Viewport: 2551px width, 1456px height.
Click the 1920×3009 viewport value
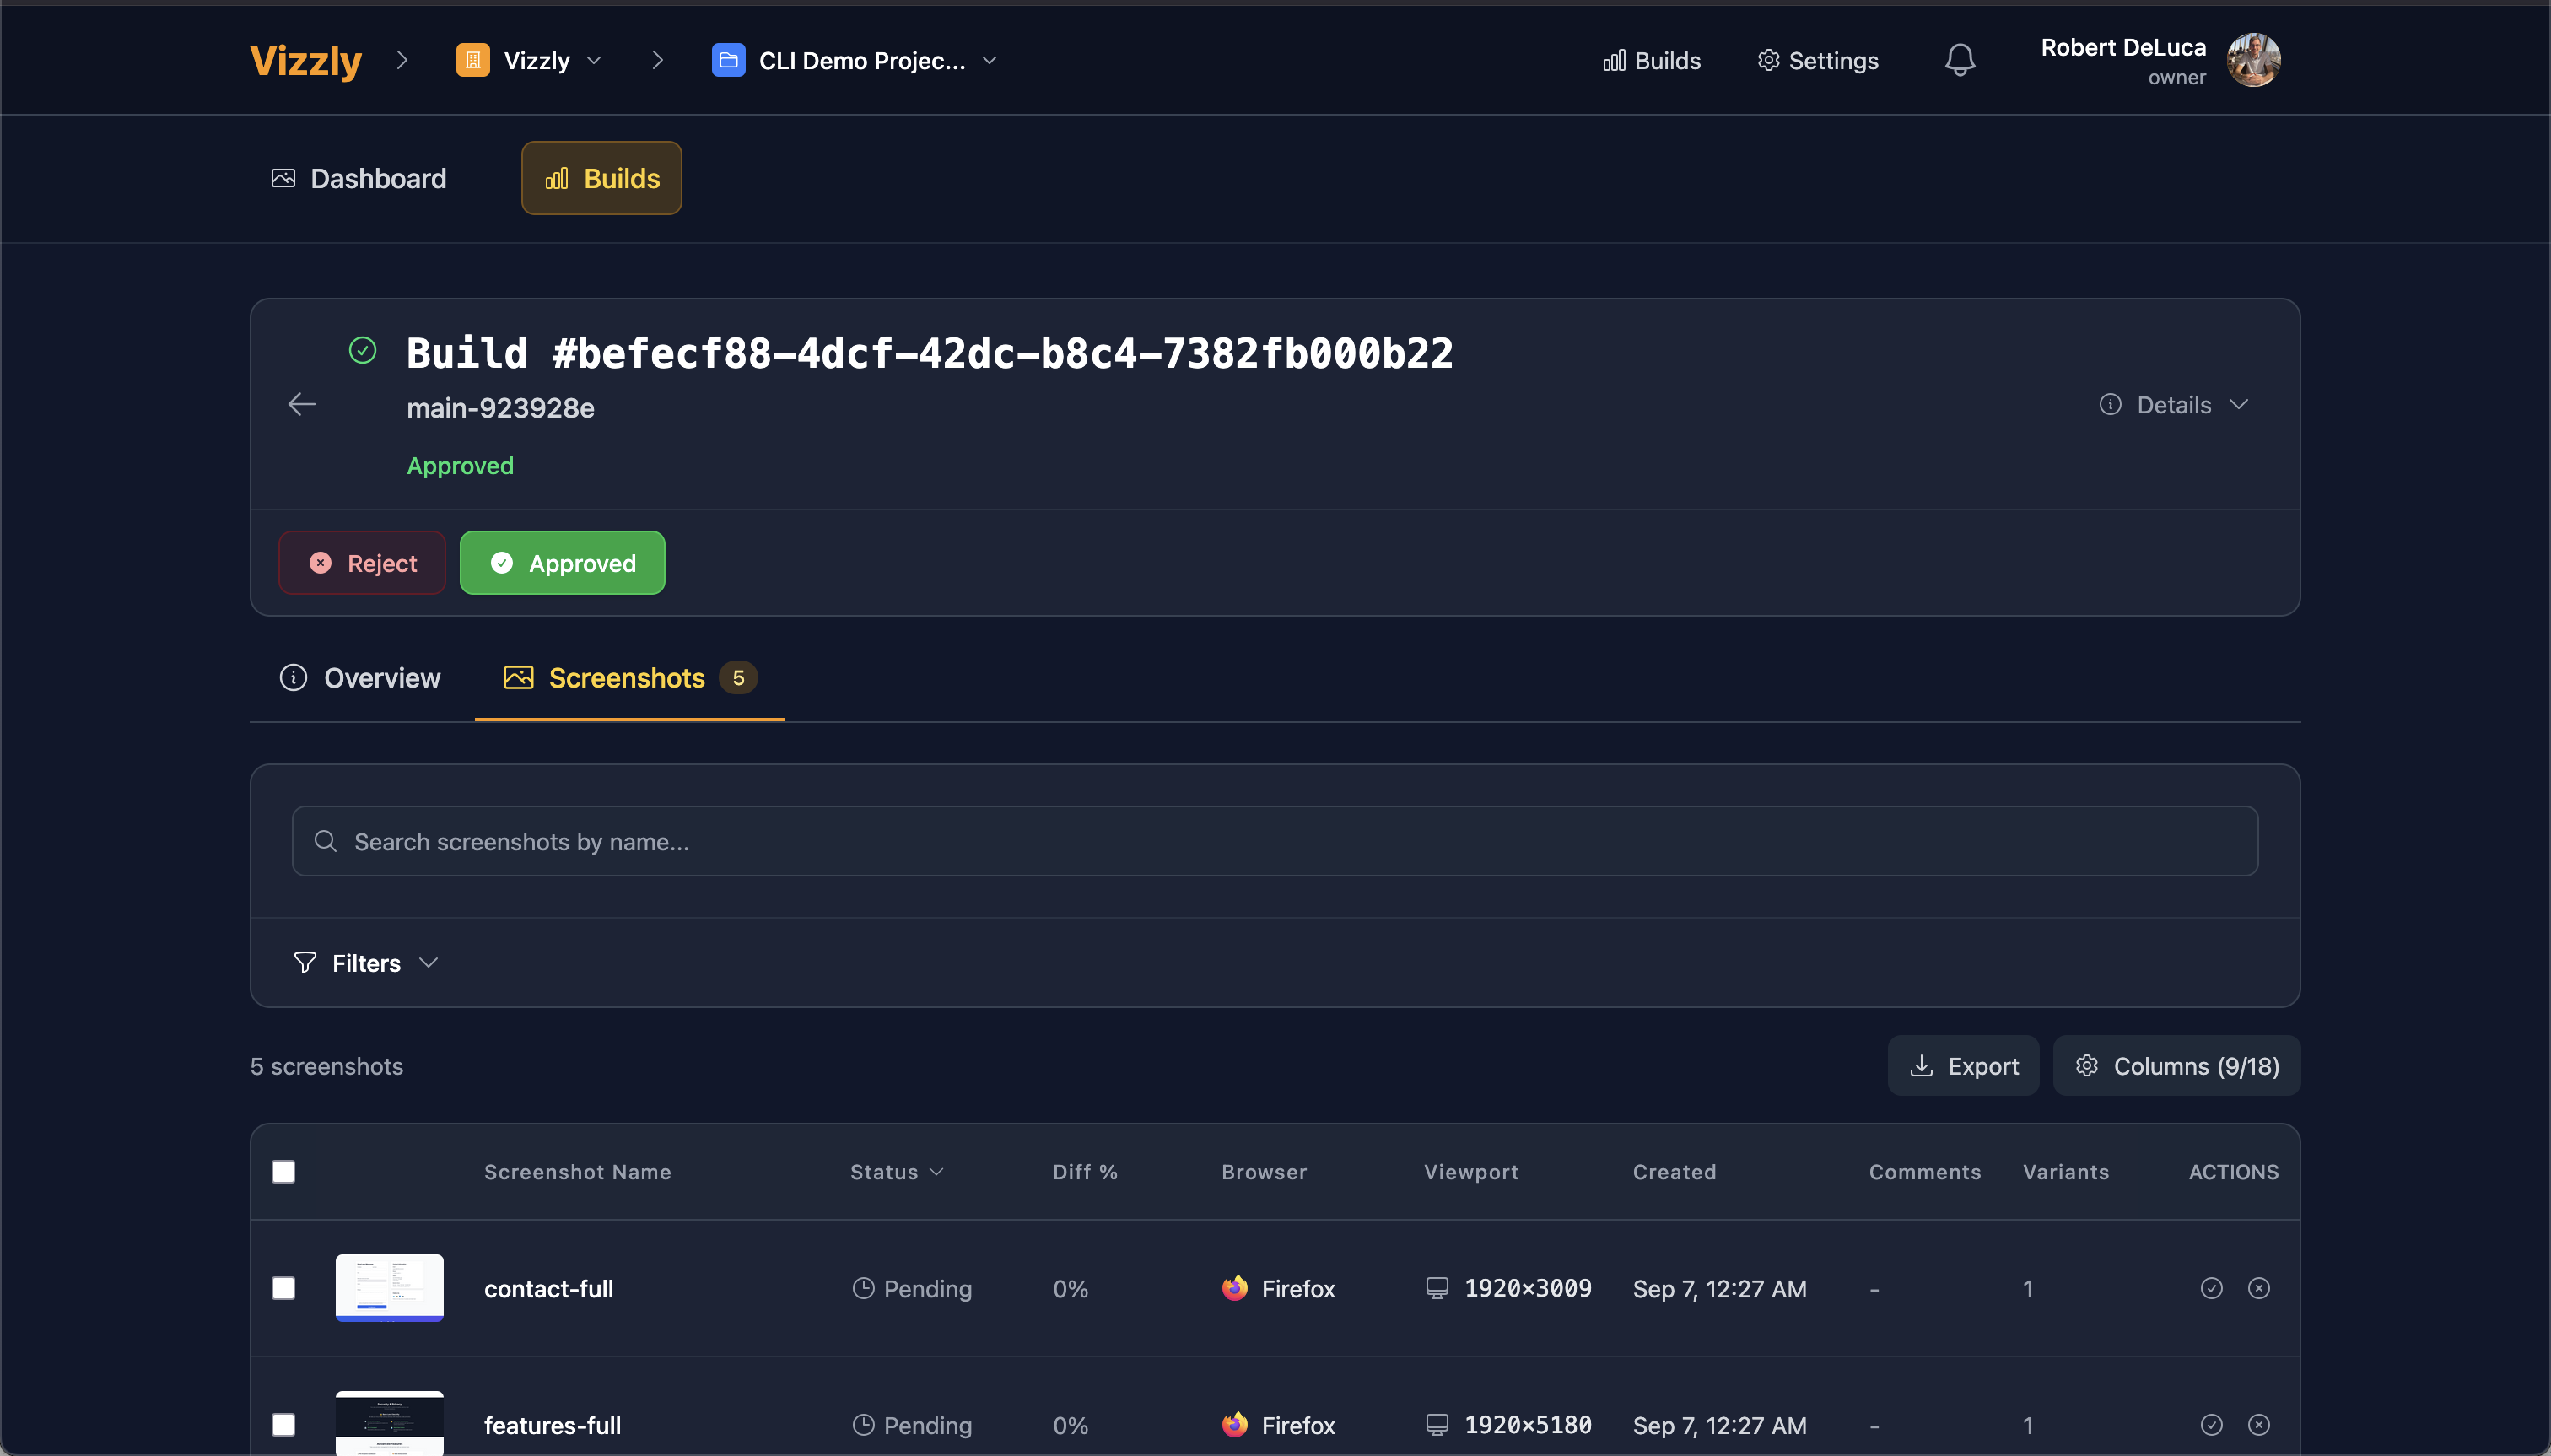(1528, 1288)
